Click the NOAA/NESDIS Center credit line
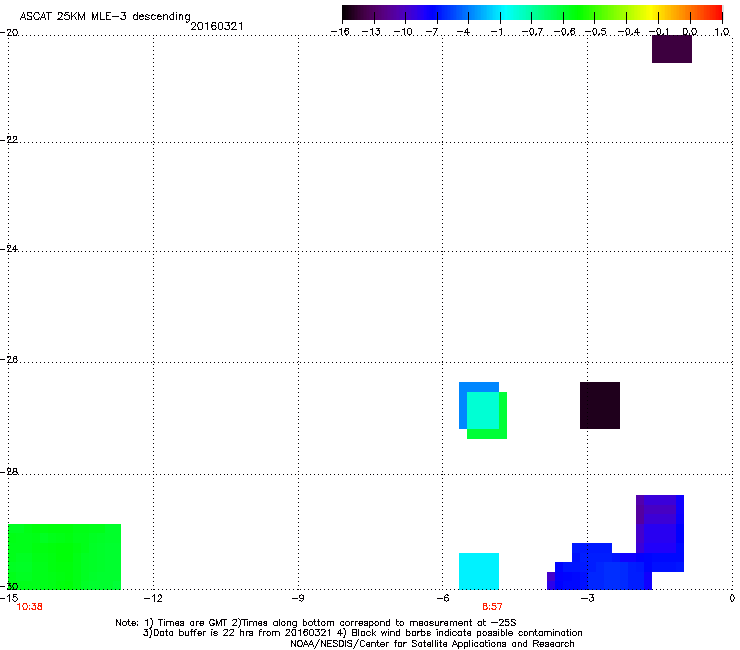This screenshot has height=650, width=740. [x=432, y=644]
